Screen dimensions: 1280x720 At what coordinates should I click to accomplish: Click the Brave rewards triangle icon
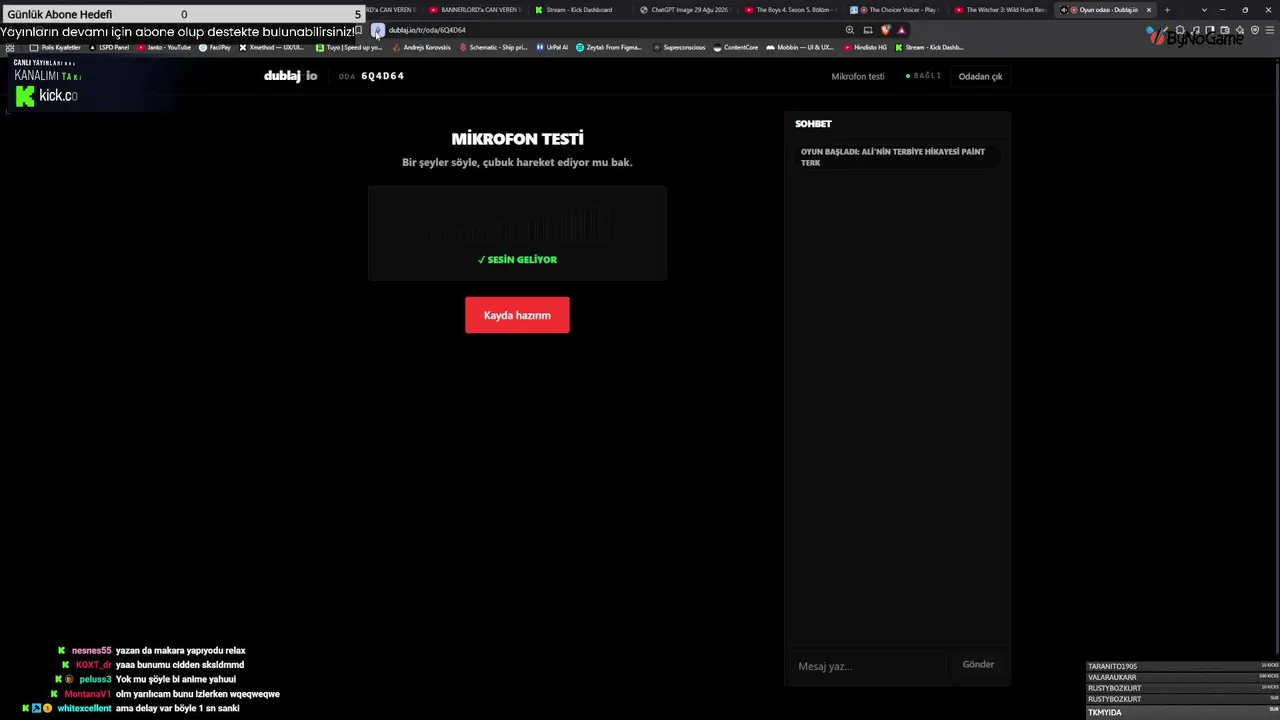pos(901,30)
